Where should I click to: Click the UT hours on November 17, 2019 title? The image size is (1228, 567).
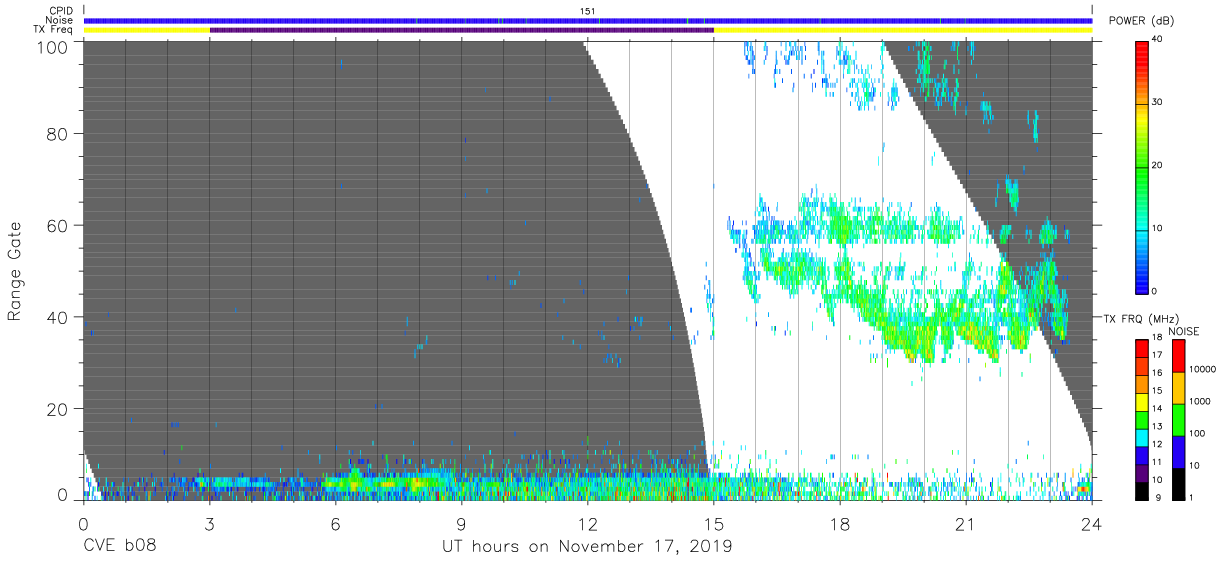click(x=587, y=547)
